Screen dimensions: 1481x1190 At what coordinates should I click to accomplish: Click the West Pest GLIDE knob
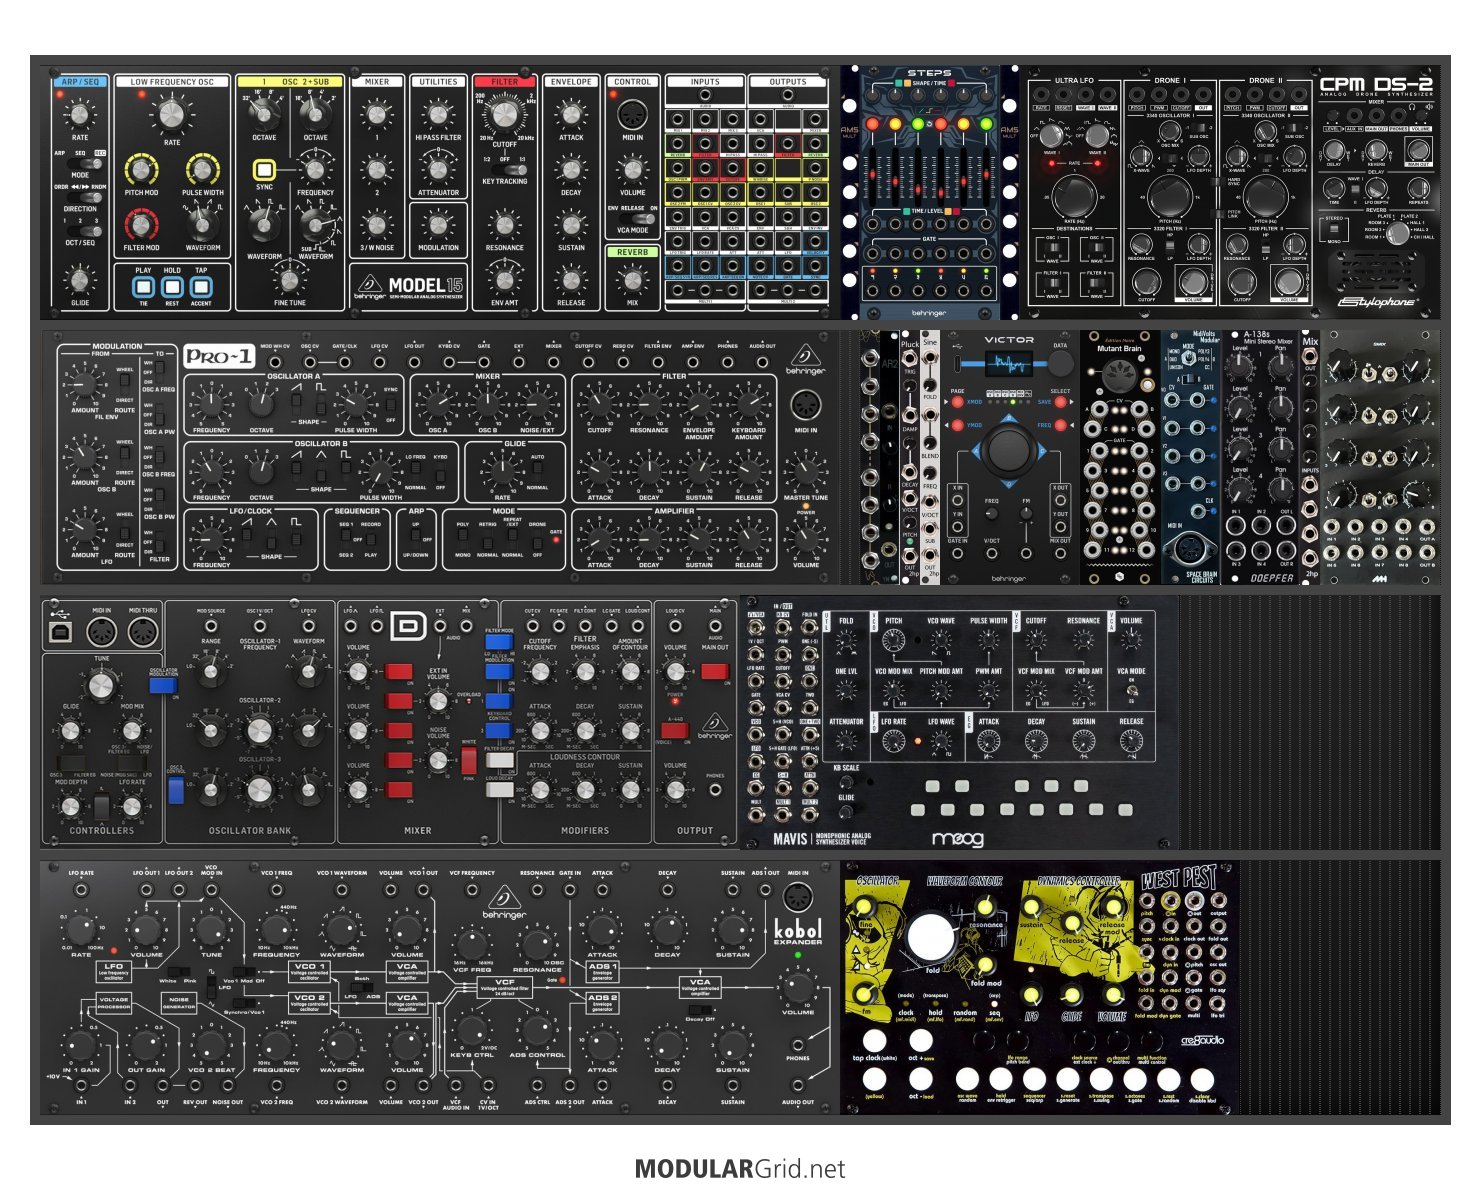point(1072,996)
